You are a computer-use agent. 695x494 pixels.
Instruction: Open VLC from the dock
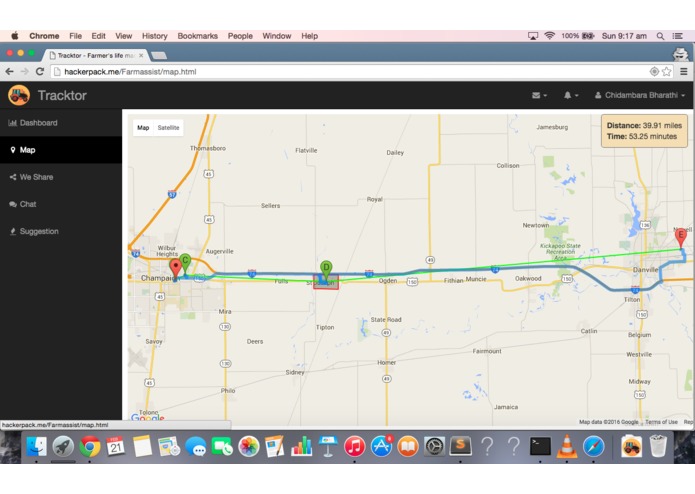click(567, 446)
